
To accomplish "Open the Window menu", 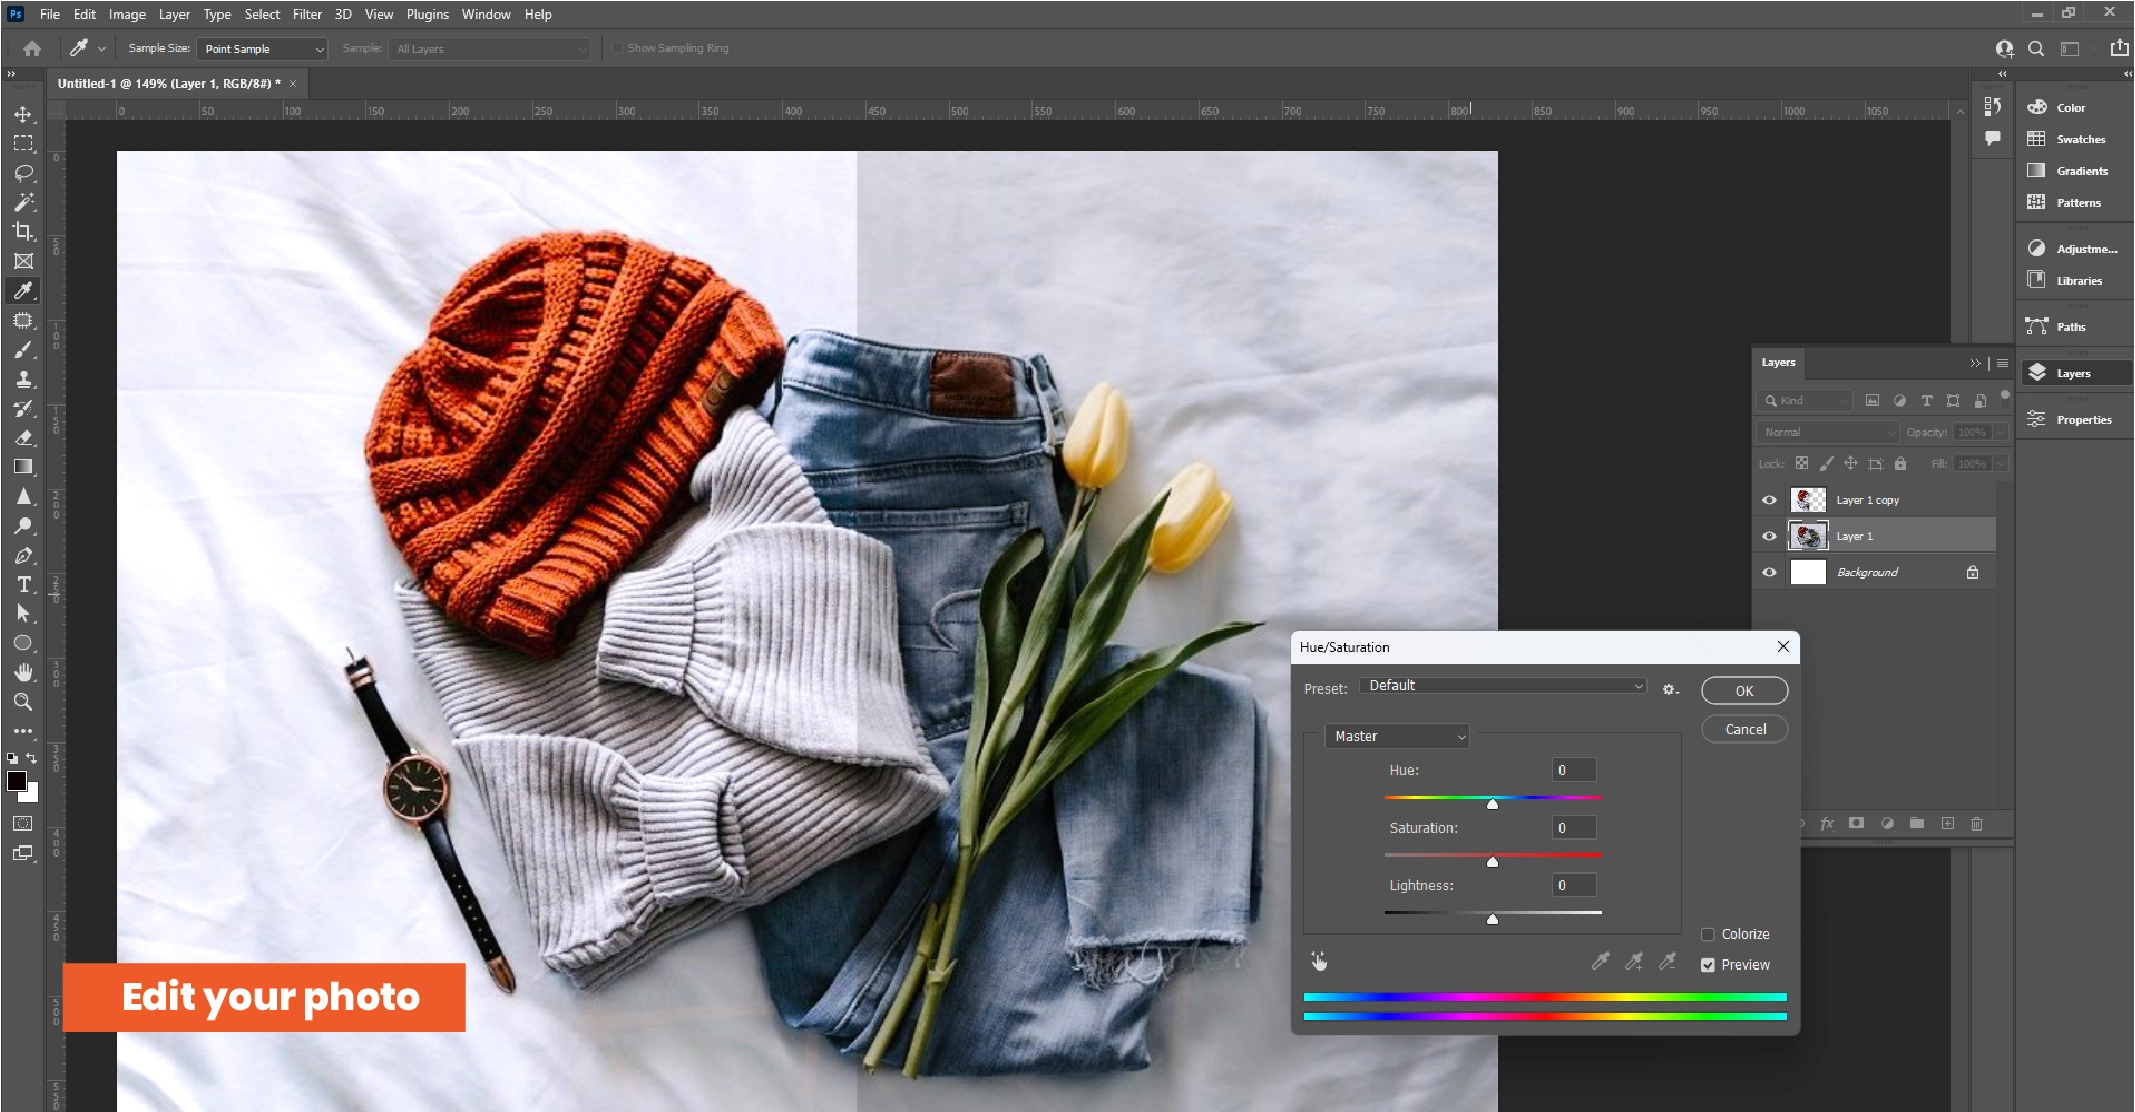I will [x=486, y=14].
